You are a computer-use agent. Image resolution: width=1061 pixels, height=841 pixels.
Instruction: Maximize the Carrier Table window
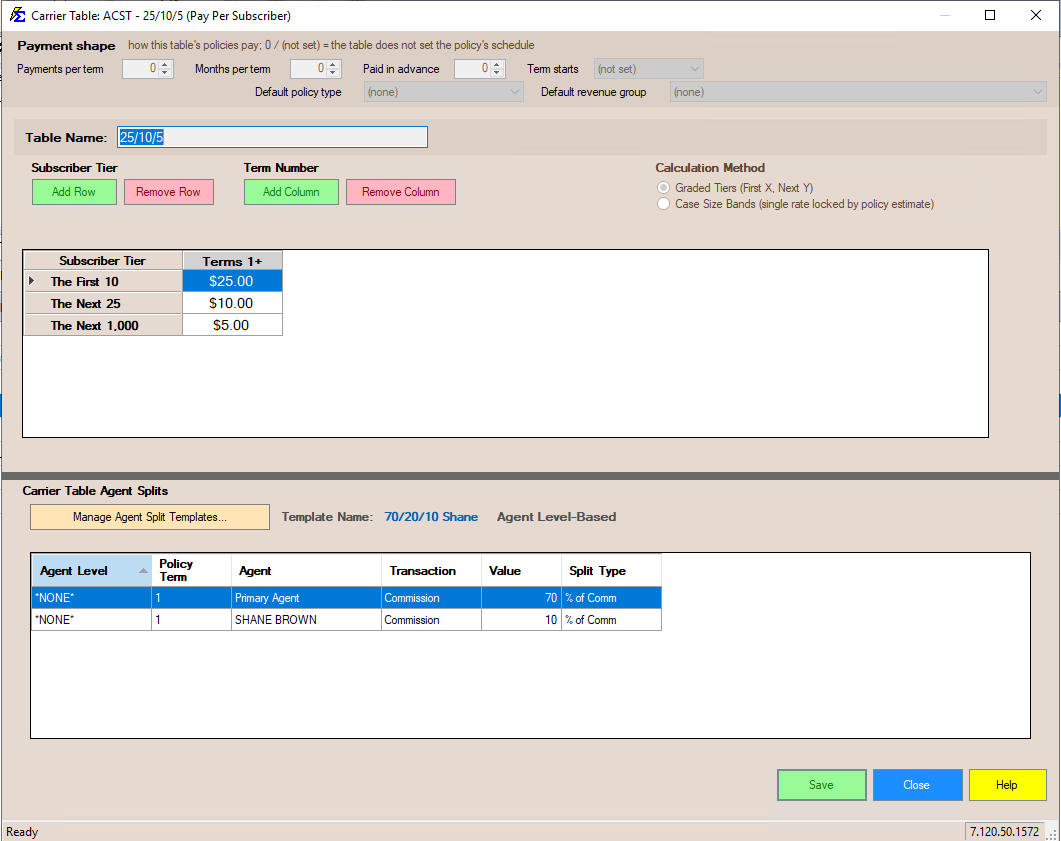990,15
